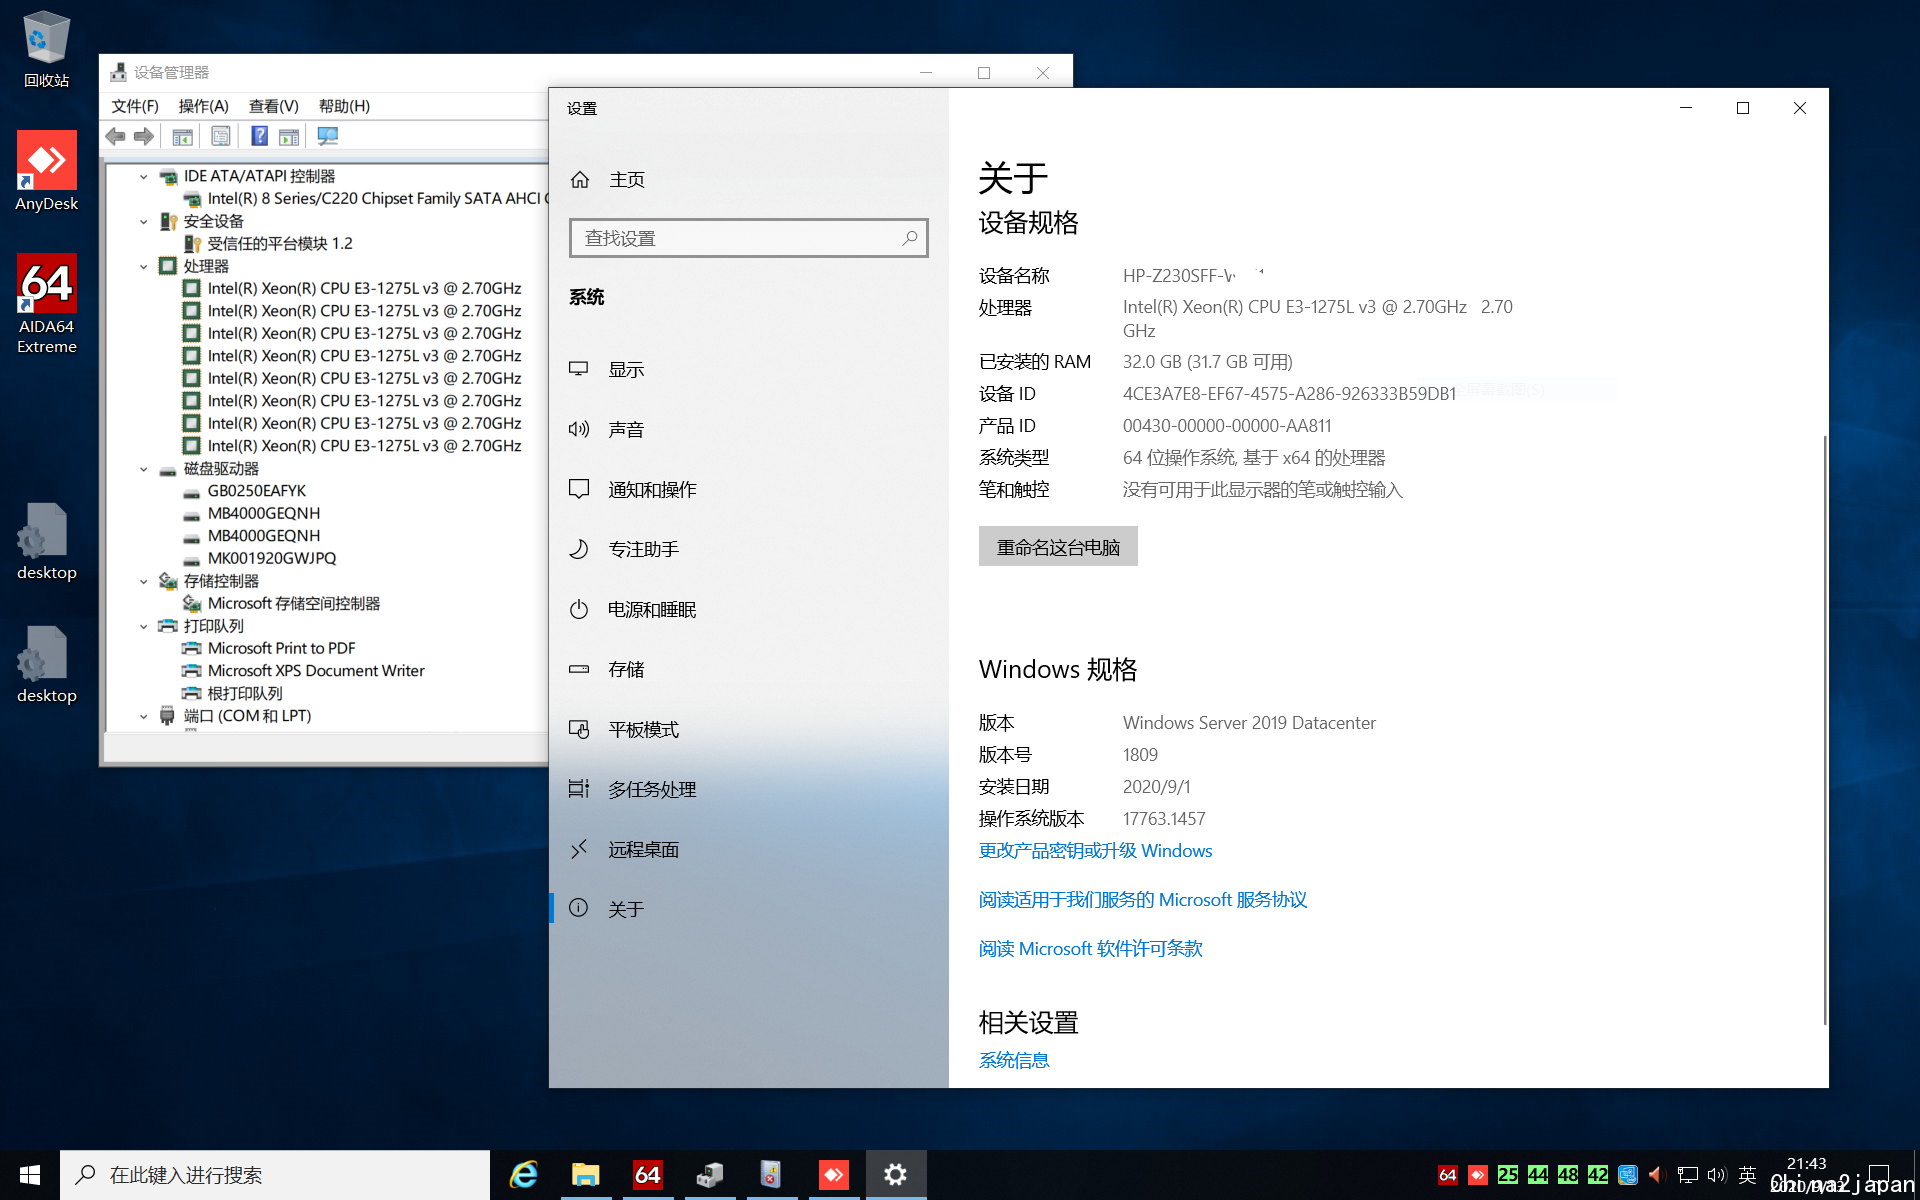Click AIDA64 system tray icon

tap(1447, 1175)
